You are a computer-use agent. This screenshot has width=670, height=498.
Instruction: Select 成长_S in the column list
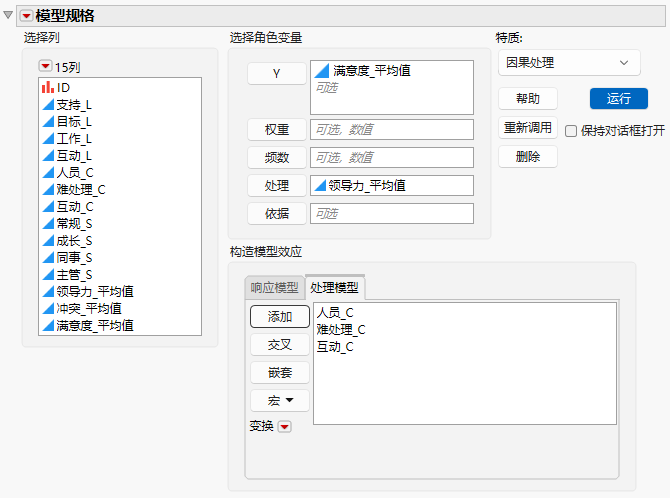coord(74,241)
